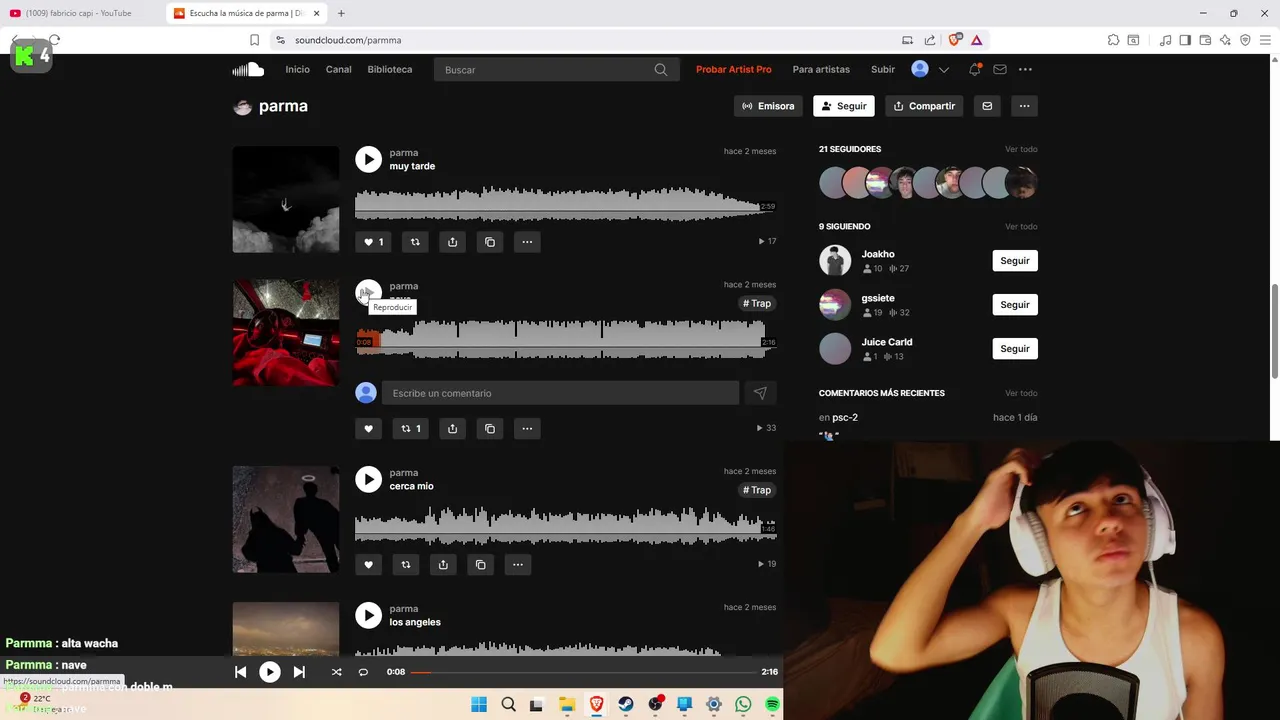Like the track cerca mio
The width and height of the screenshot is (1280, 720).
pos(368,564)
